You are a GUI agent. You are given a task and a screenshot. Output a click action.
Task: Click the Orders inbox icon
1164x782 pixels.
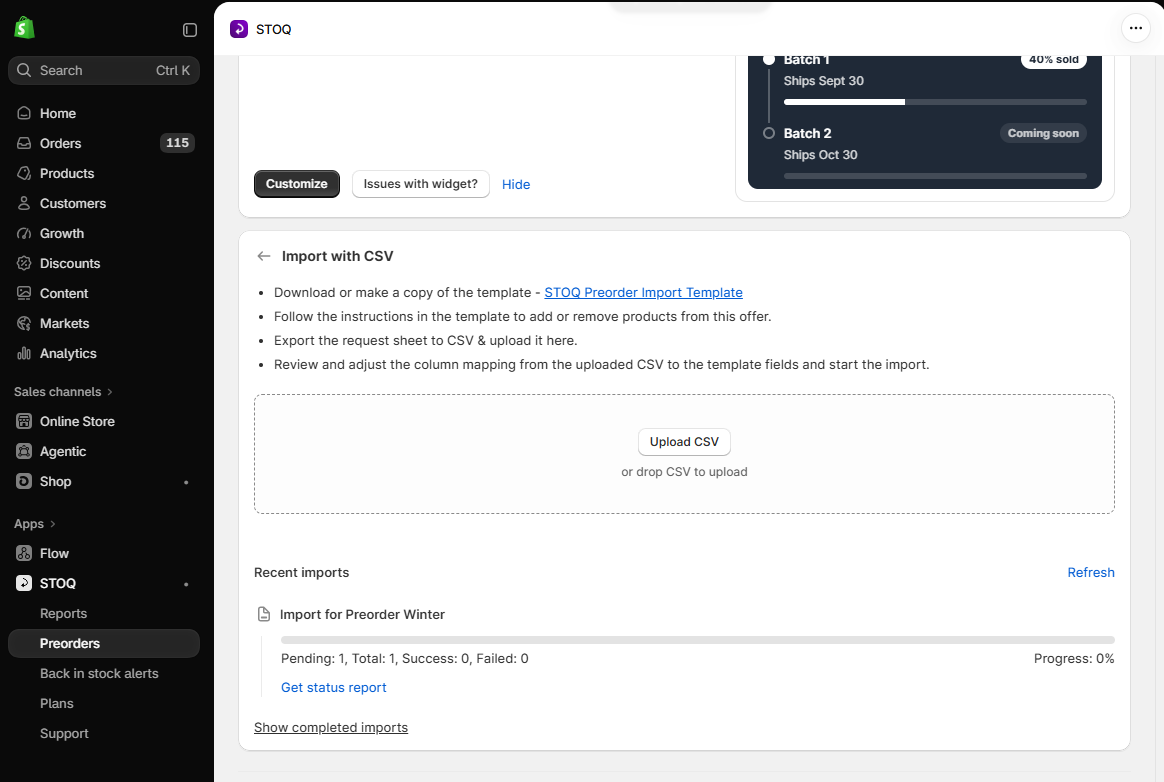(24, 143)
